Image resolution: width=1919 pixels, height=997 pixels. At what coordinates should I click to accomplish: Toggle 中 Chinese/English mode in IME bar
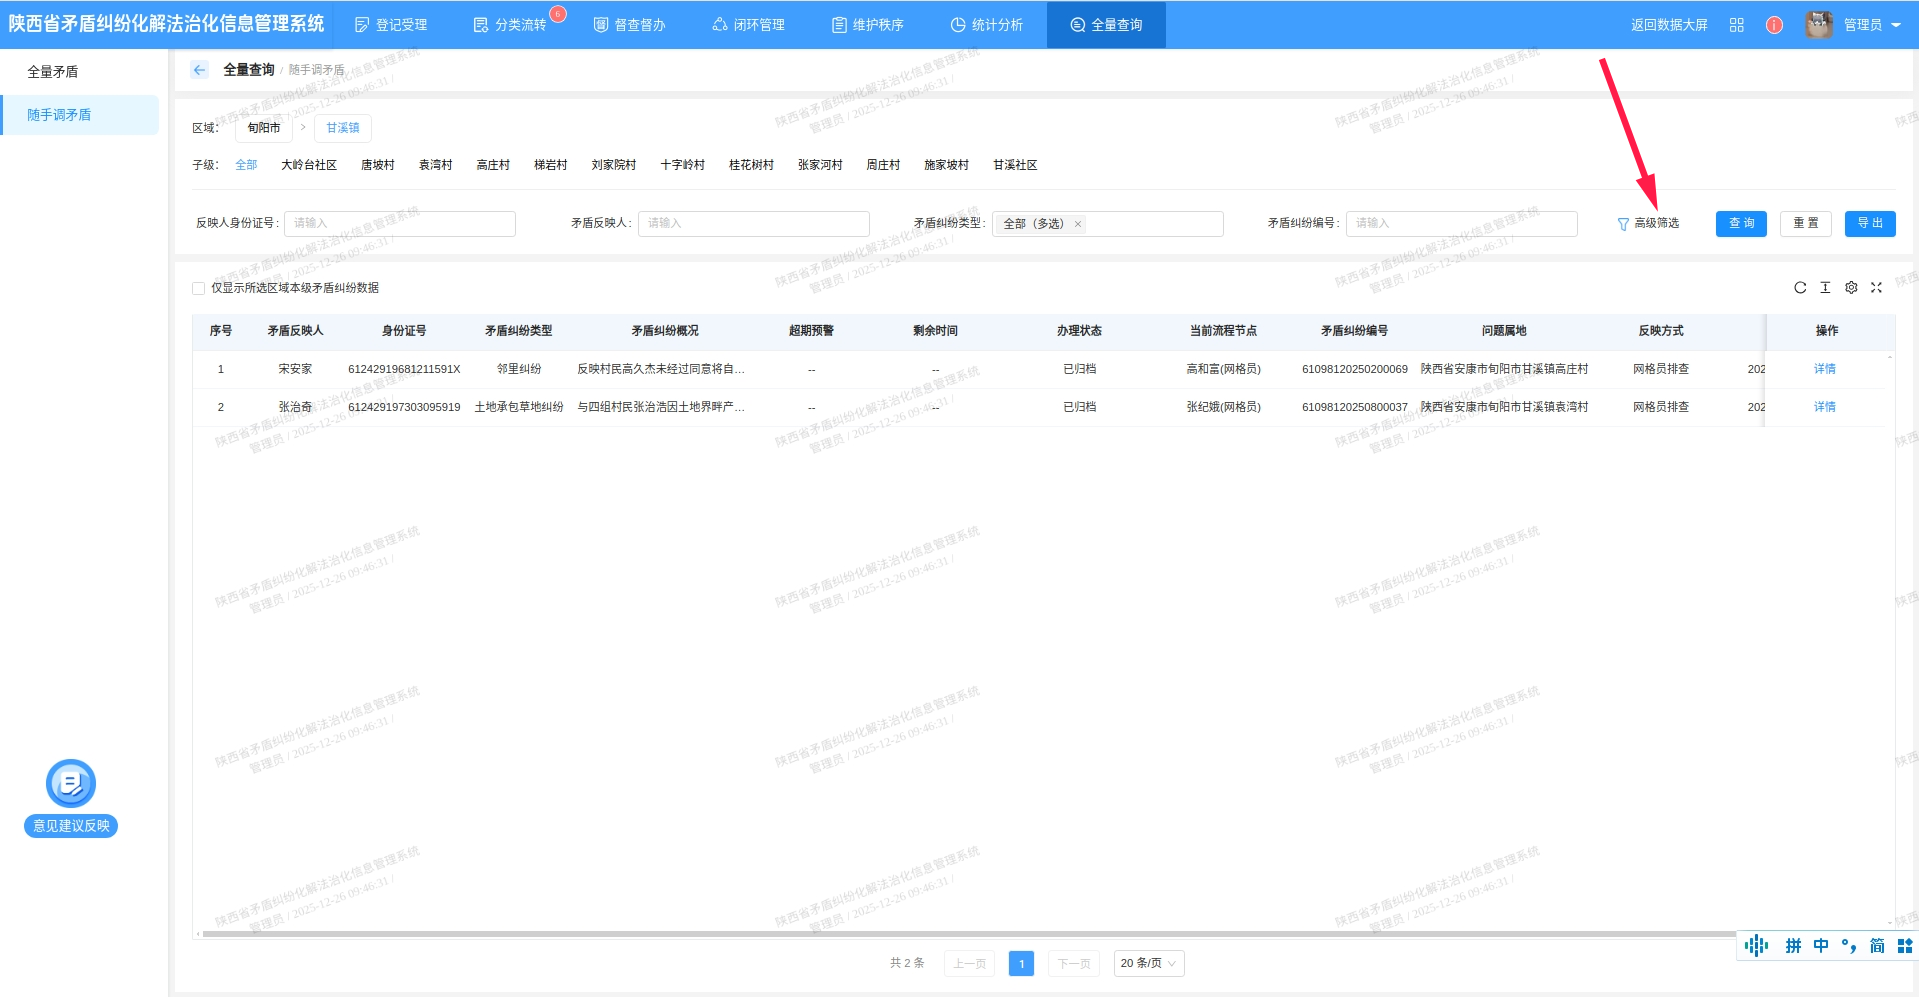(x=1821, y=946)
